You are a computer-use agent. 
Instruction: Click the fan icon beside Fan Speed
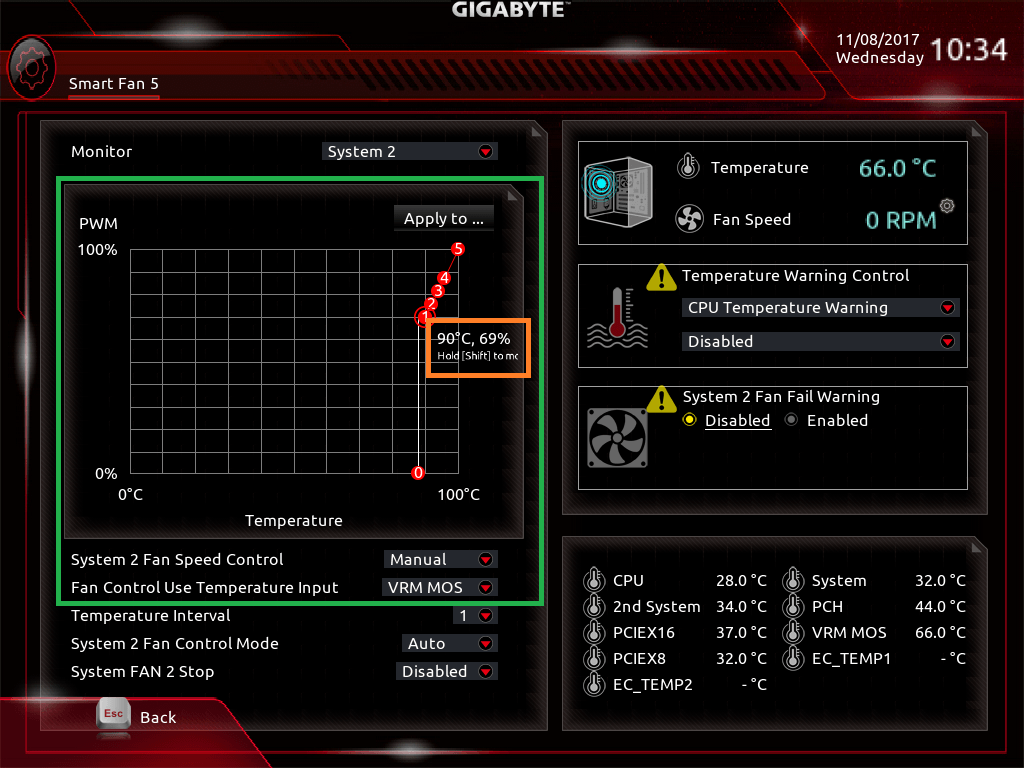pyautogui.click(x=689, y=219)
